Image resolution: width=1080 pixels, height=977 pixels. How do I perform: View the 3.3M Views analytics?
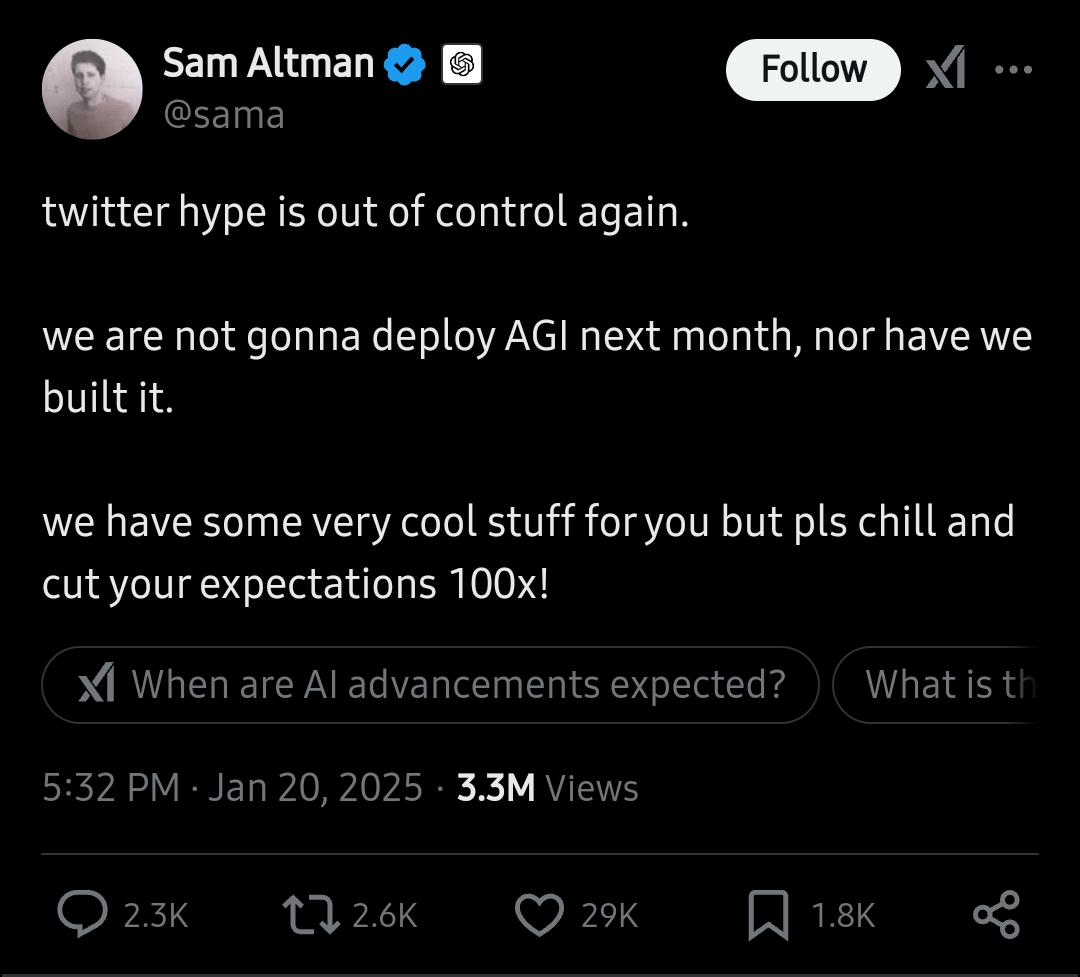547,788
